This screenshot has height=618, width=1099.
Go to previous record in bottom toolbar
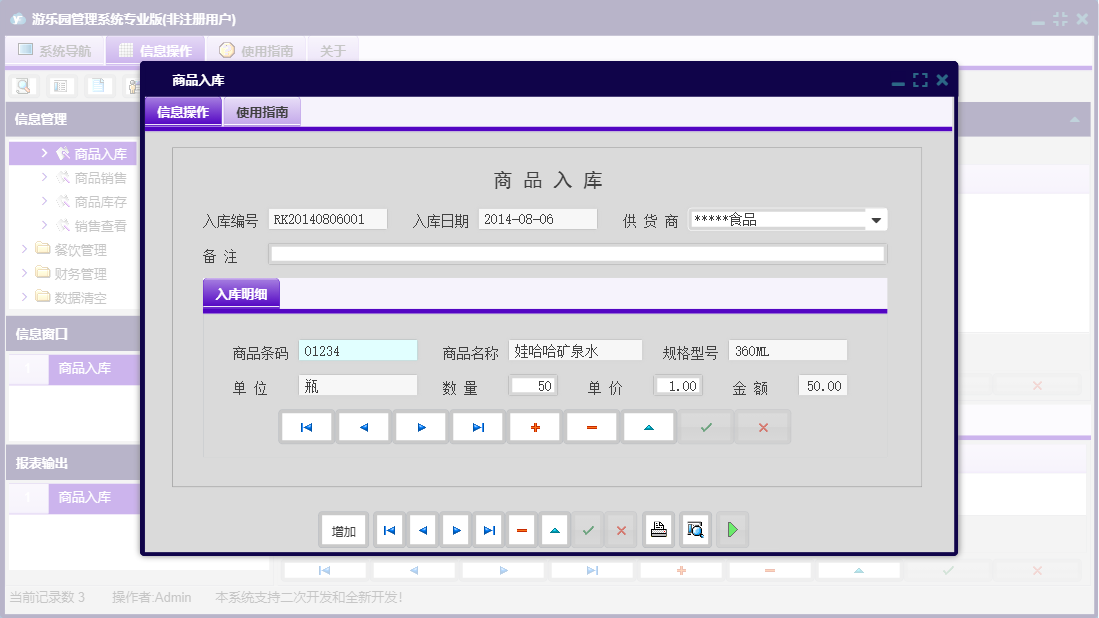click(423, 530)
